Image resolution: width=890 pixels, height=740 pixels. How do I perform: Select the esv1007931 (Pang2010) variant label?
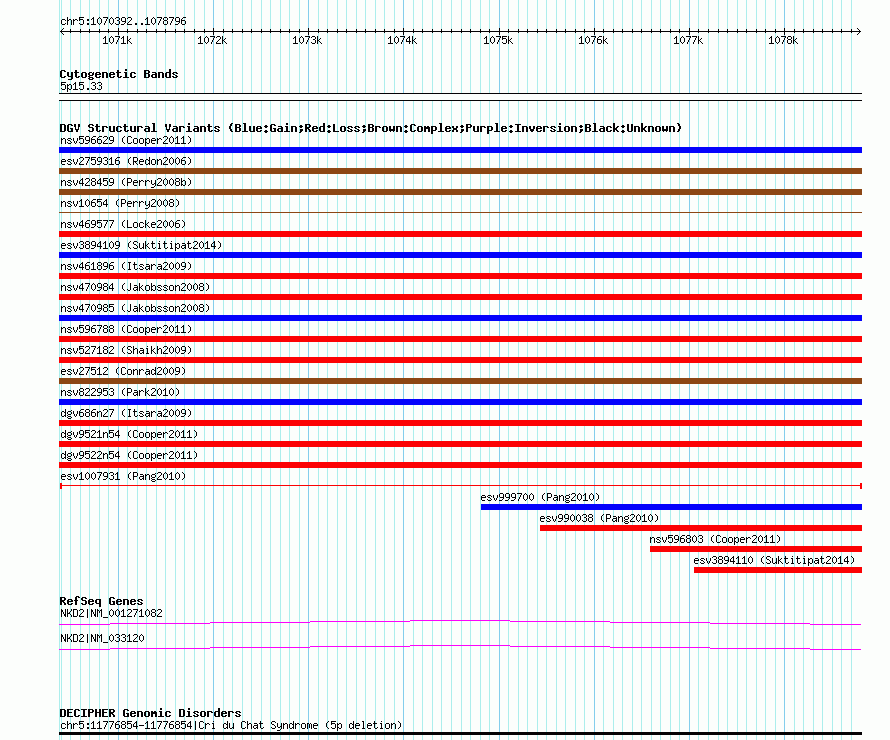coord(123,476)
